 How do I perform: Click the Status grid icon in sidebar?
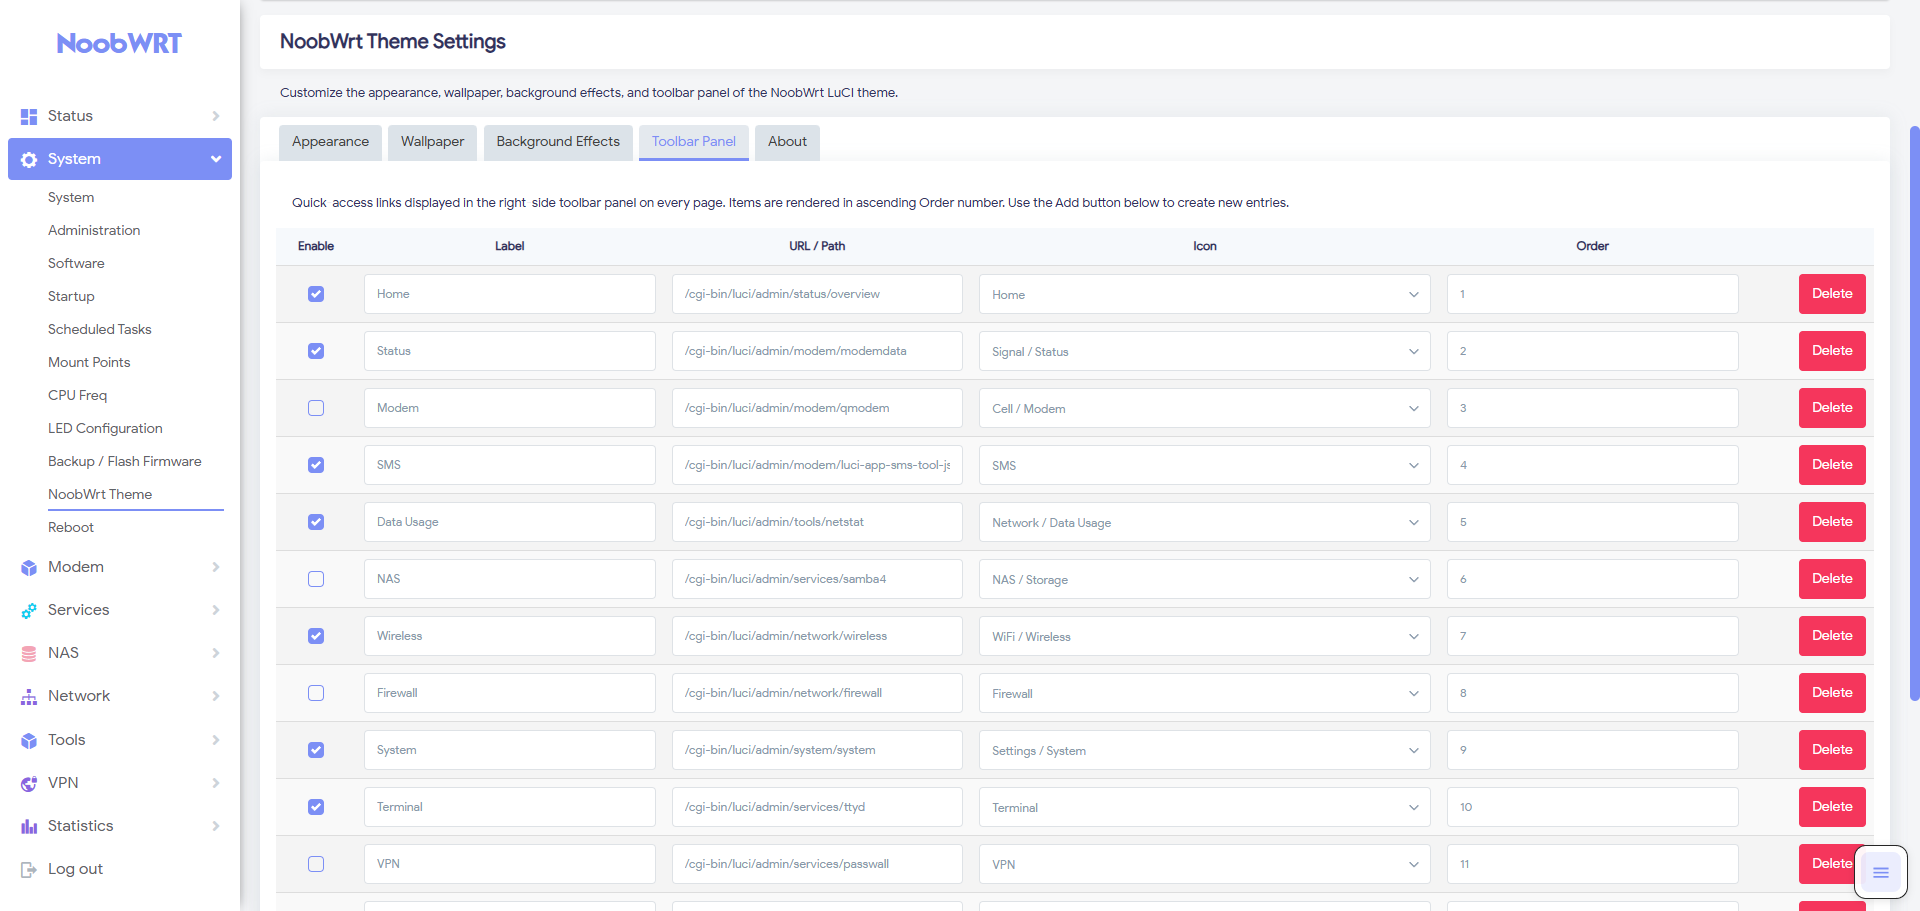(x=29, y=116)
